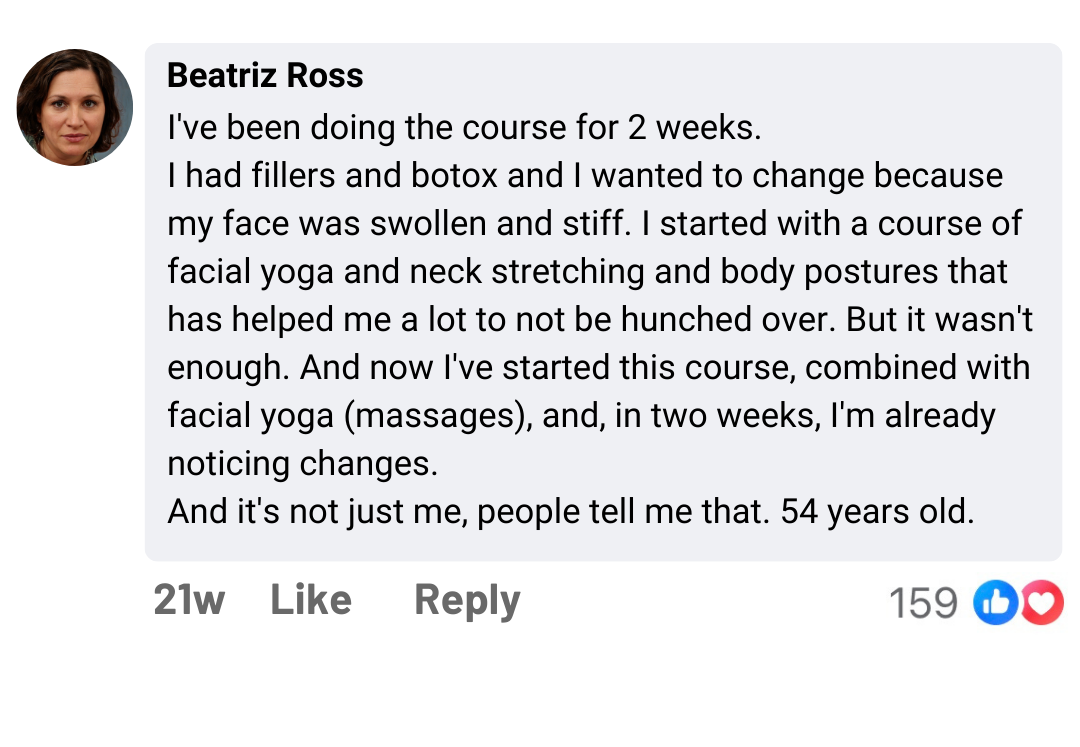
Task: Like Beatriz Ross's comment
Action: [311, 600]
